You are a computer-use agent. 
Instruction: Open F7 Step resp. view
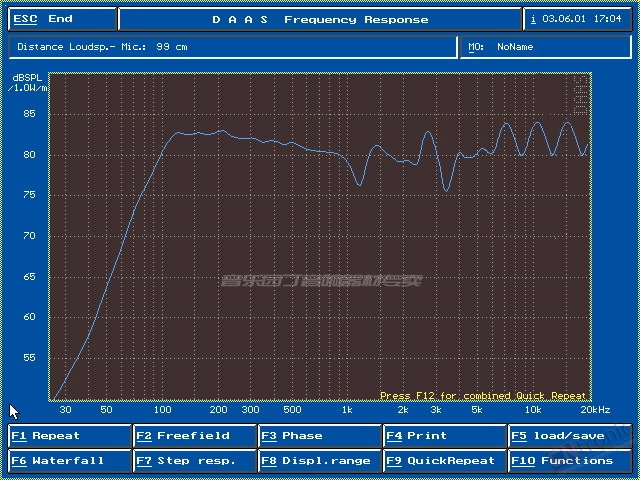point(195,461)
